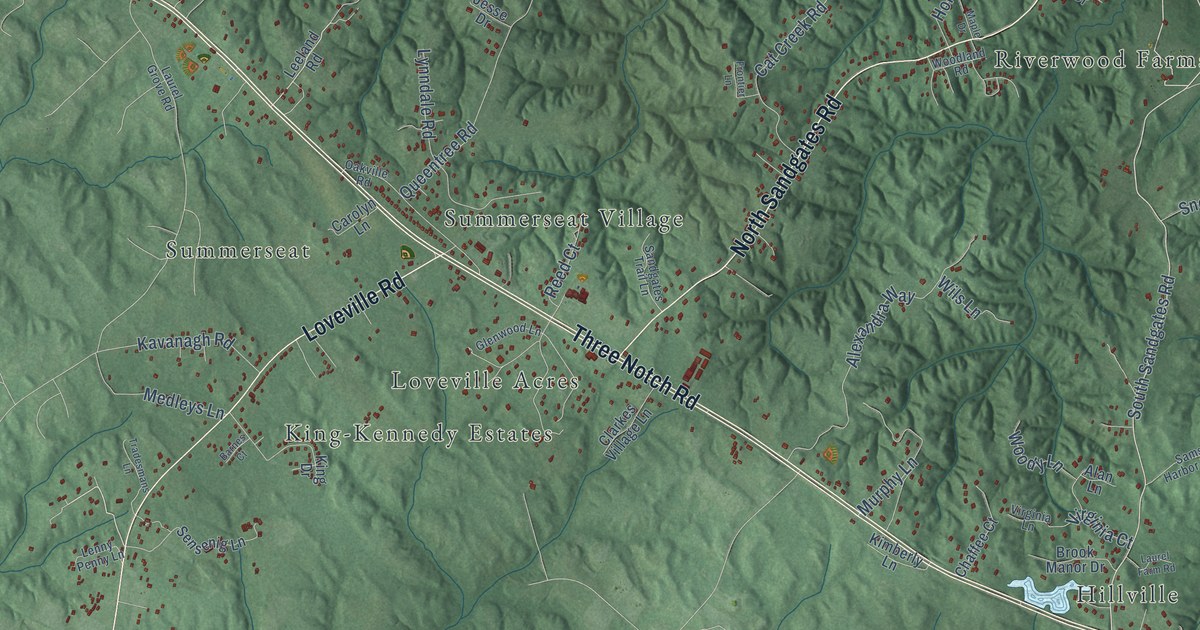1200x630 pixels.
Task: Select the South Sandgates Rd label
Action: tap(1150, 347)
